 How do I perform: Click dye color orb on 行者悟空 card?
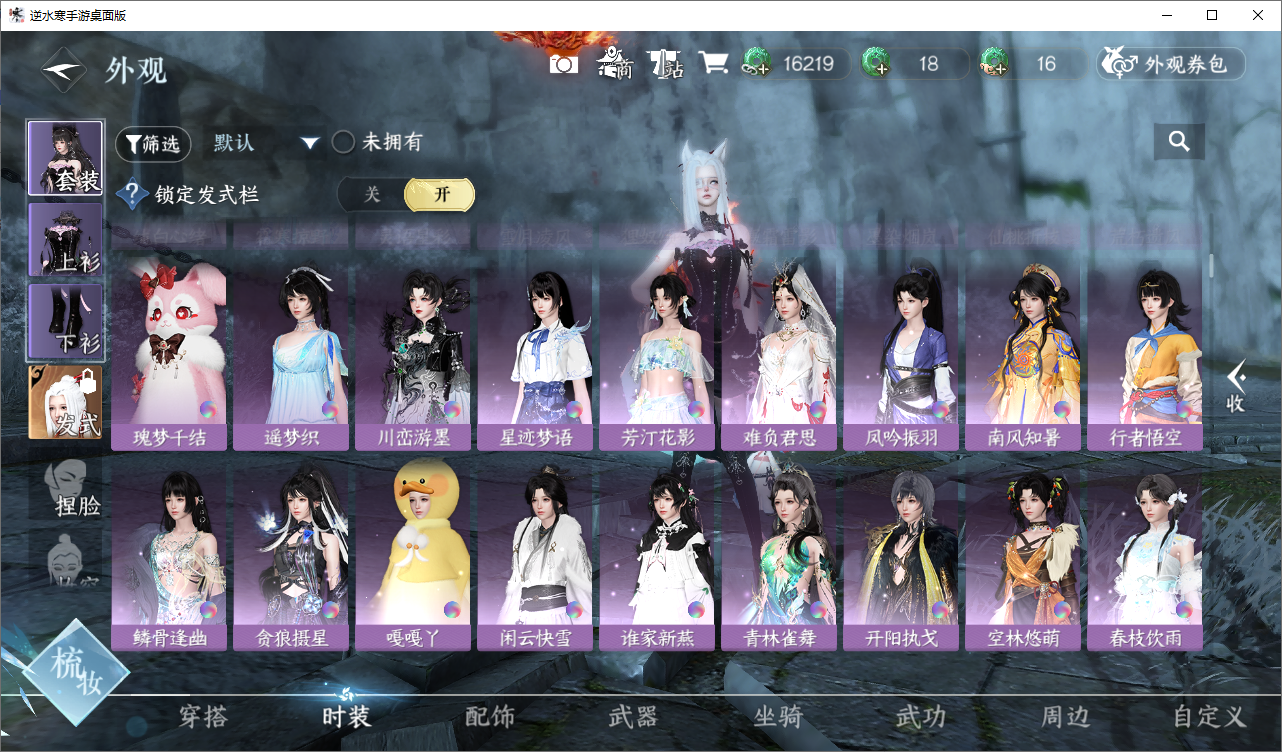(x=1185, y=410)
